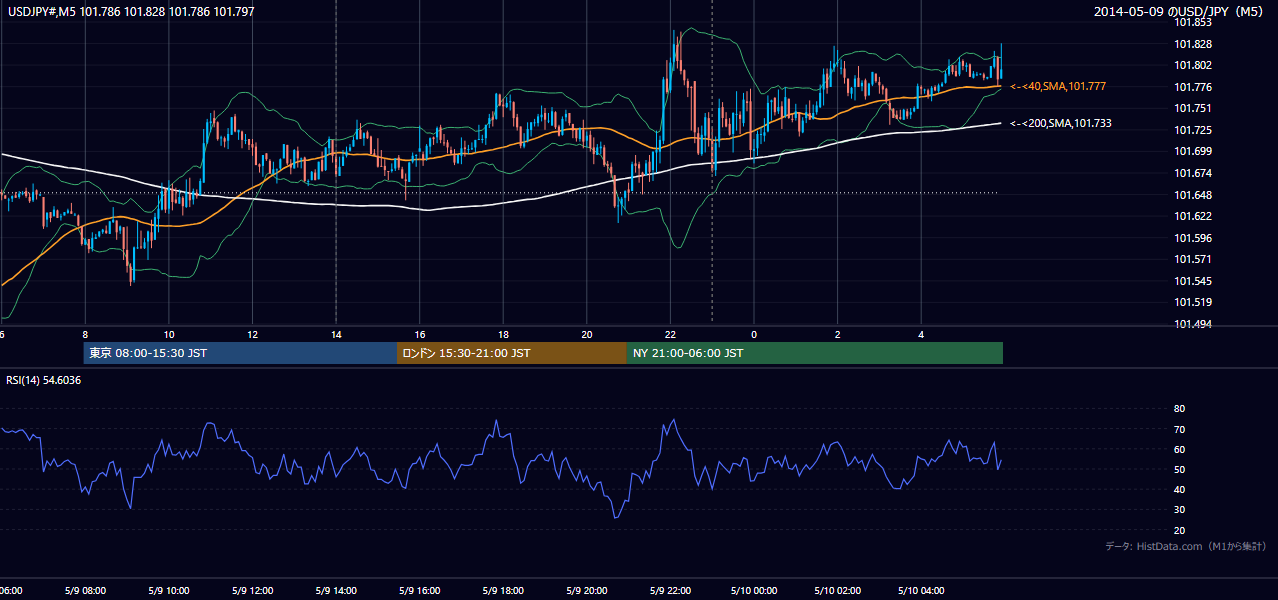1278x600 pixels.
Task: Click price axis value 101.853
Action: [x=1192, y=22]
